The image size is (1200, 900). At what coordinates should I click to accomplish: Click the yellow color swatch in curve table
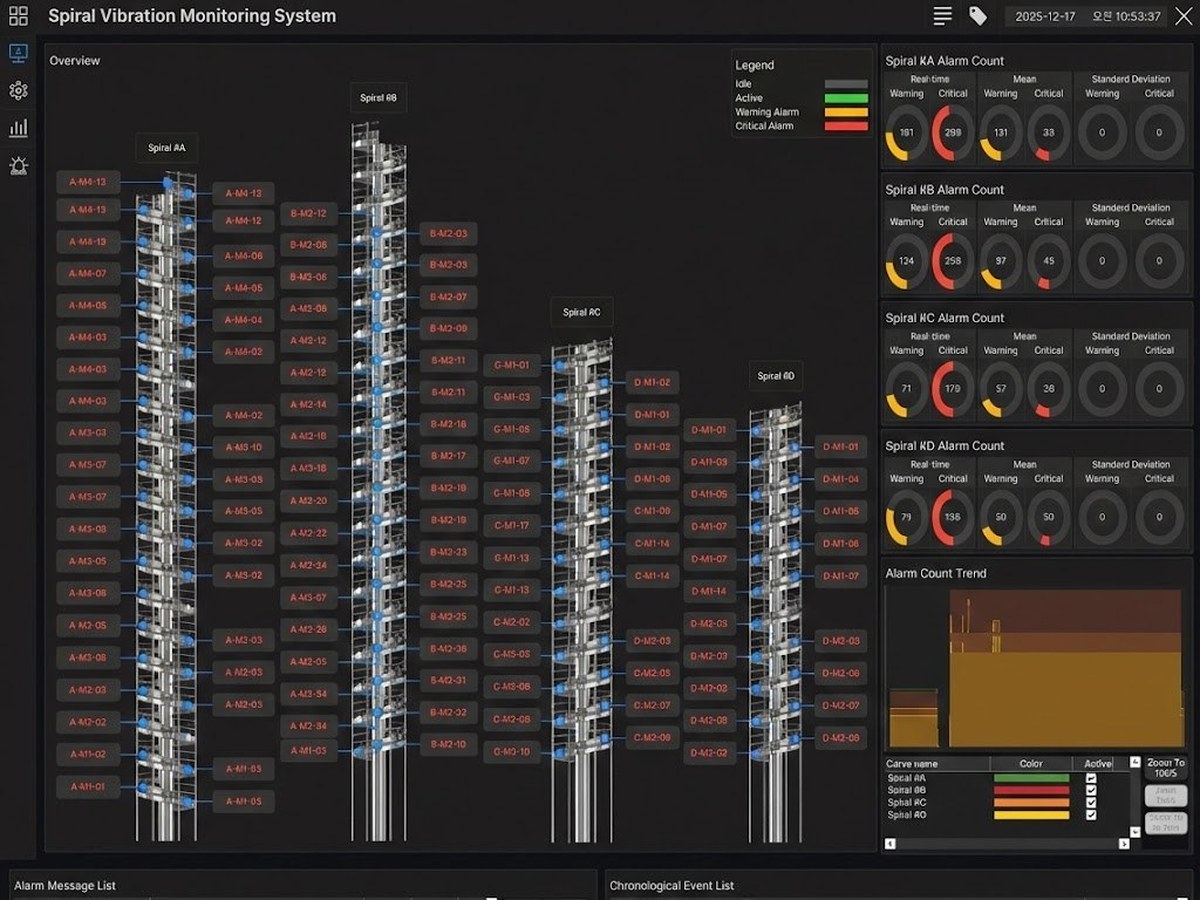point(1030,815)
